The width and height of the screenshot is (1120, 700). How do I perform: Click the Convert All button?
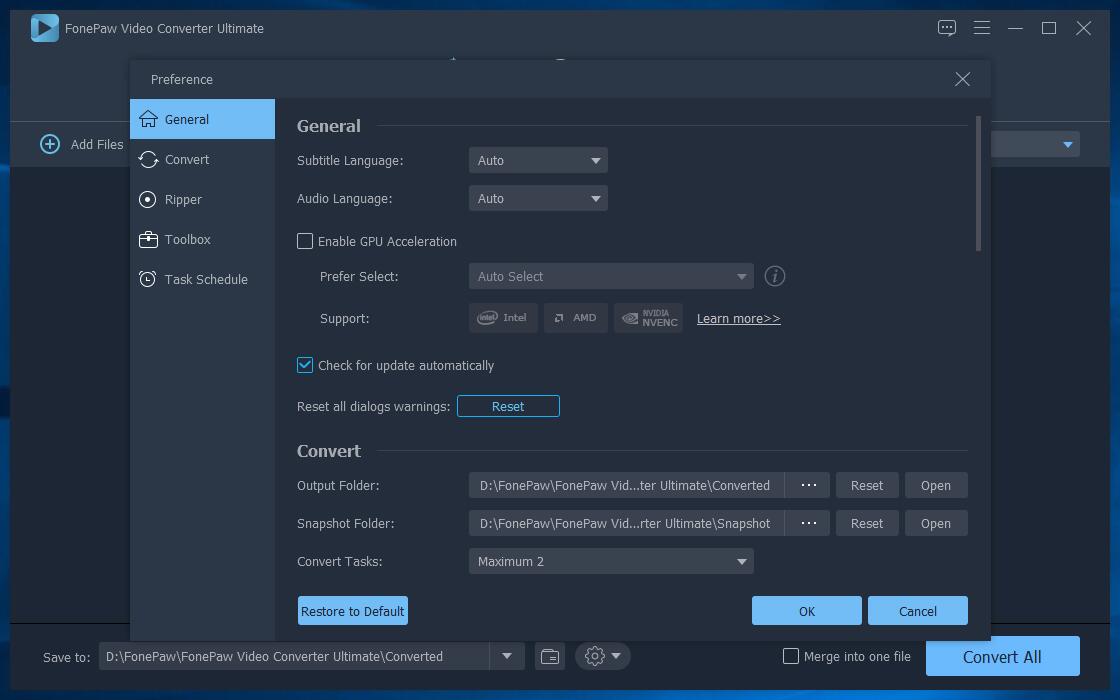[1002, 656]
